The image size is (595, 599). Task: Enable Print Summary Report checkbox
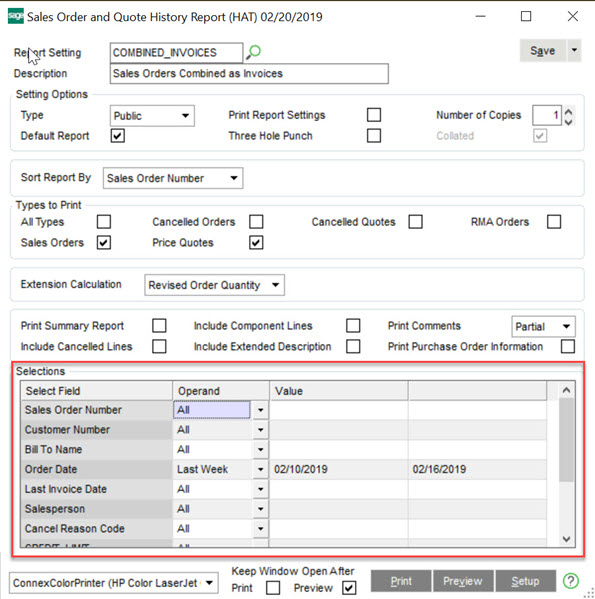[x=159, y=326]
